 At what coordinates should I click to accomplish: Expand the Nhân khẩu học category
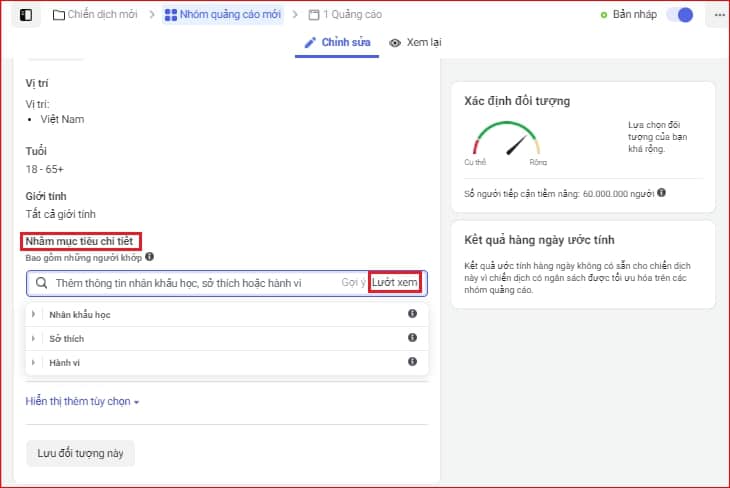34,314
